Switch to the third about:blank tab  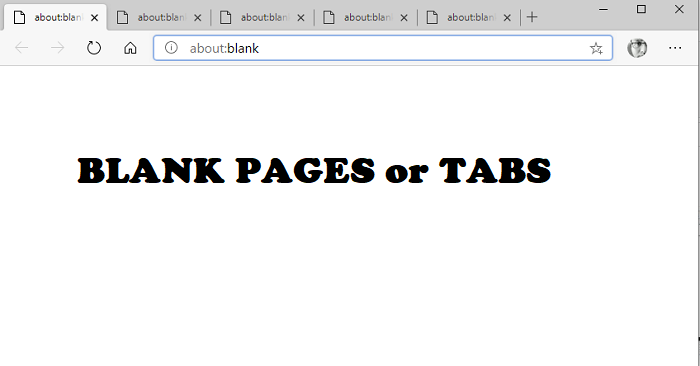click(x=262, y=17)
